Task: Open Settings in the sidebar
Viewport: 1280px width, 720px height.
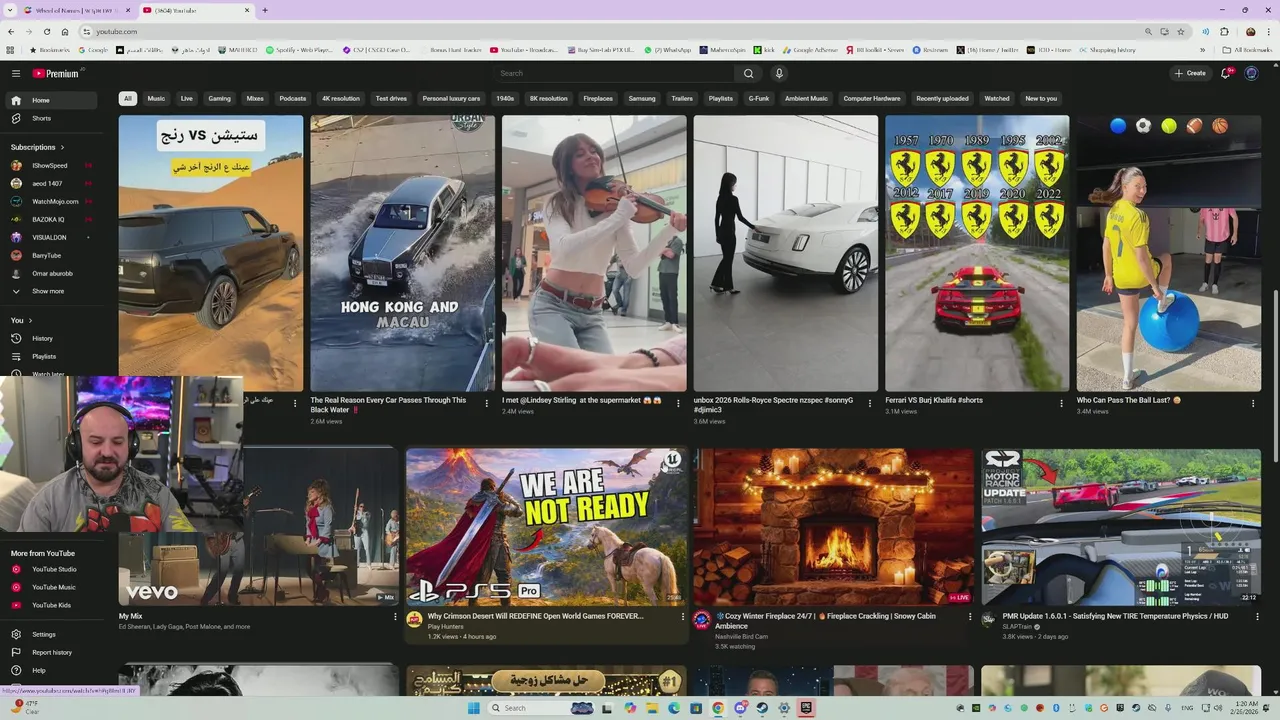Action: point(53,634)
